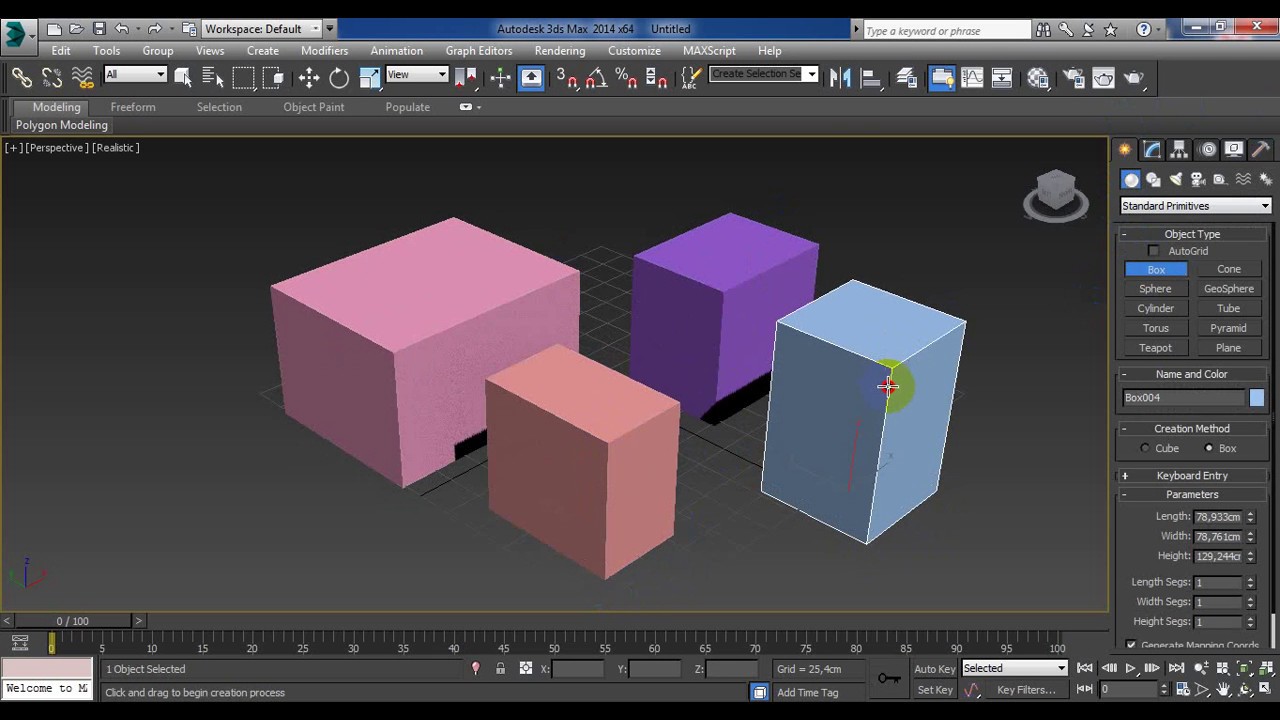1280x720 pixels.
Task: Select the Select and Scale tool
Action: click(x=369, y=77)
